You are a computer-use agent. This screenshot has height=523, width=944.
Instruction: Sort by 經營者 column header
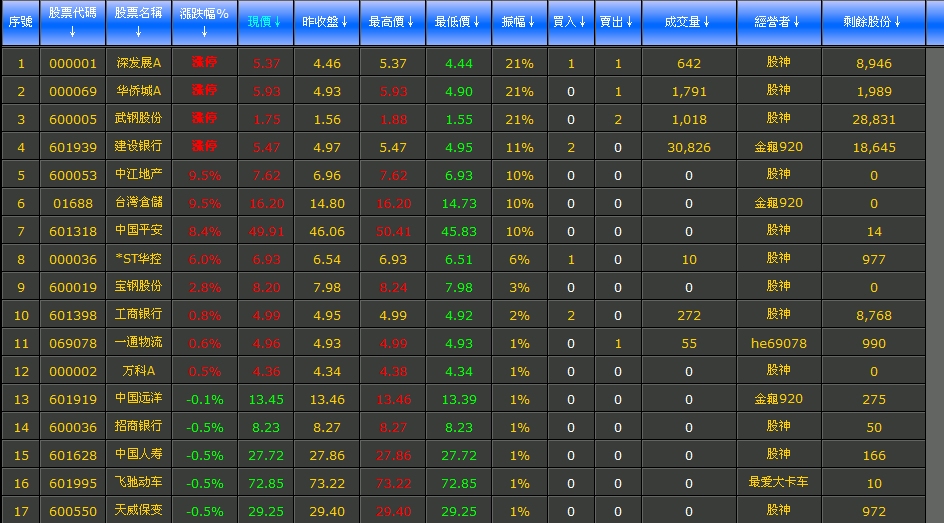(778, 22)
